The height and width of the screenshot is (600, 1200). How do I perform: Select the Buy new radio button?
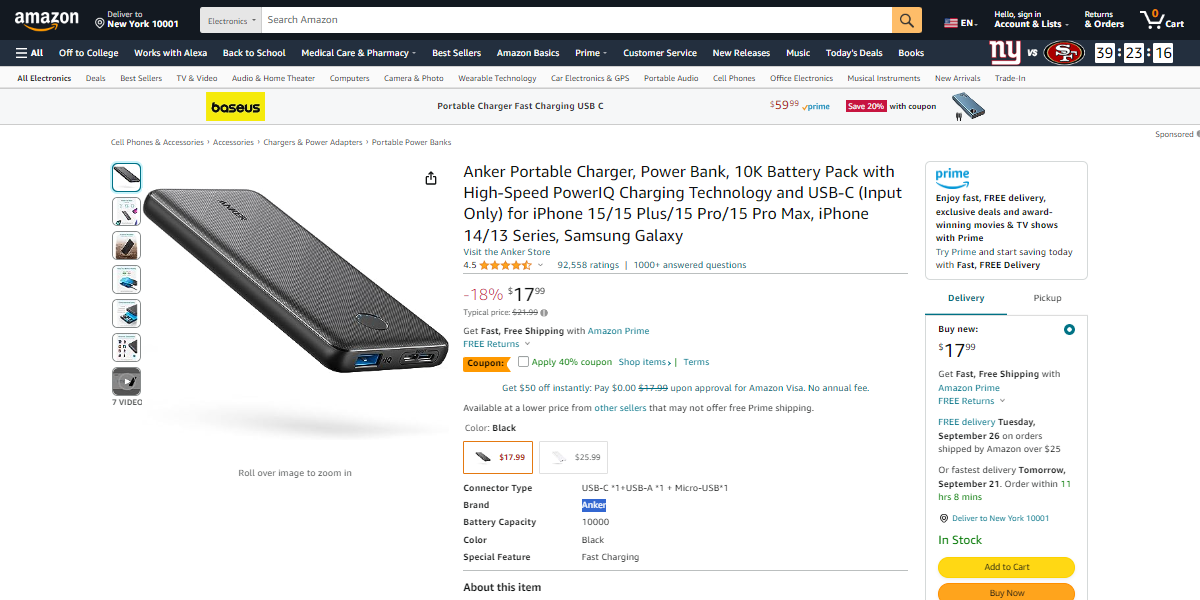(1069, 329)
